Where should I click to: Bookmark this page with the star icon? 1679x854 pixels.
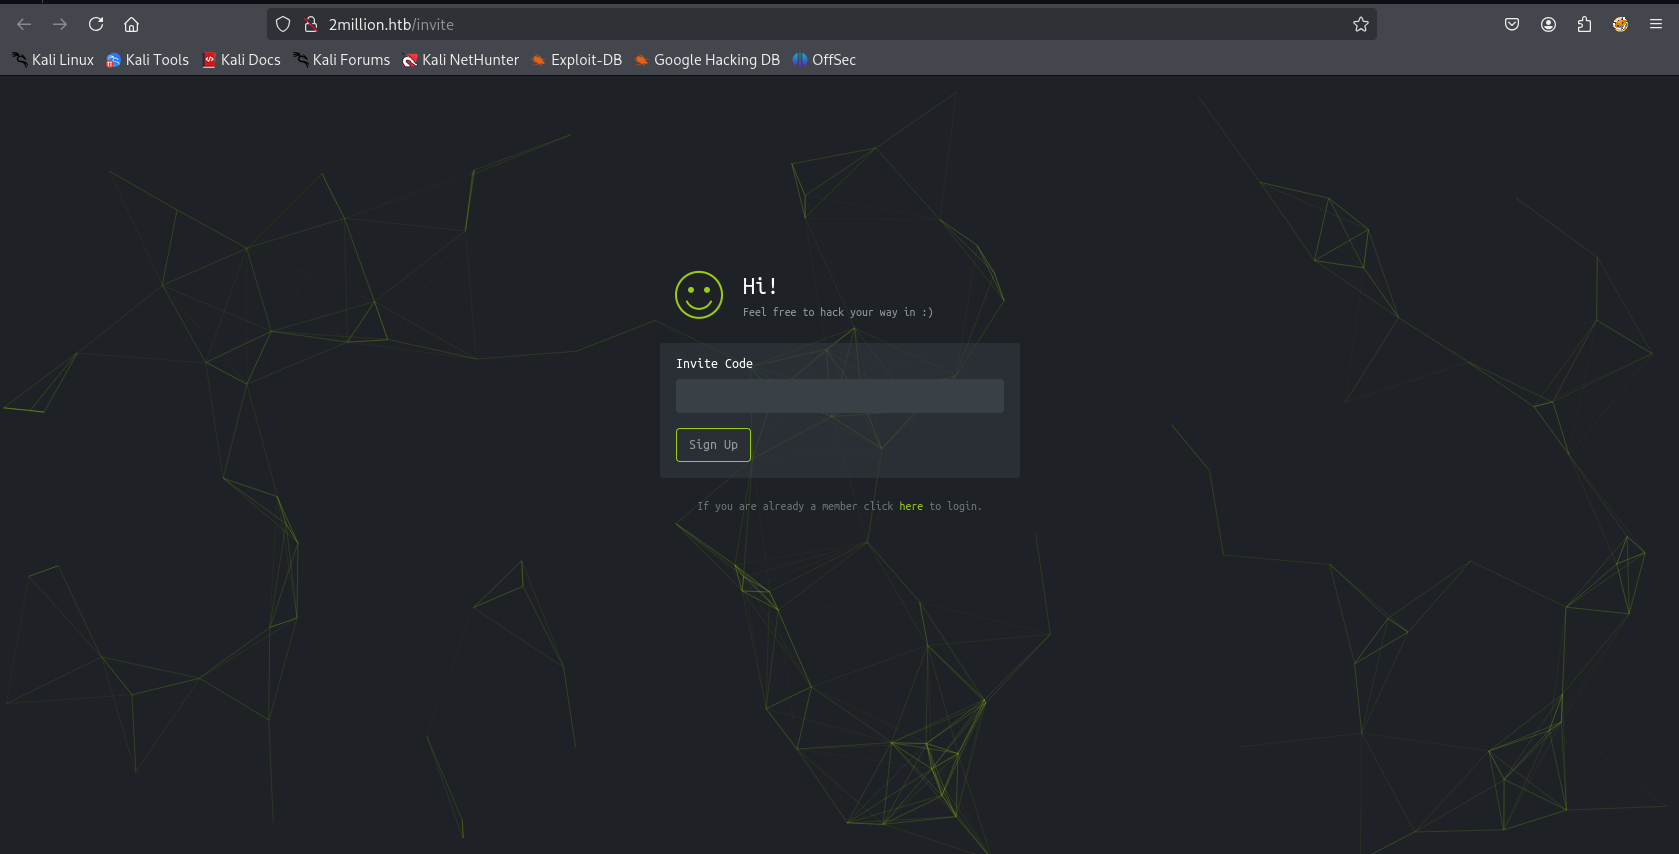(1360, 24)
